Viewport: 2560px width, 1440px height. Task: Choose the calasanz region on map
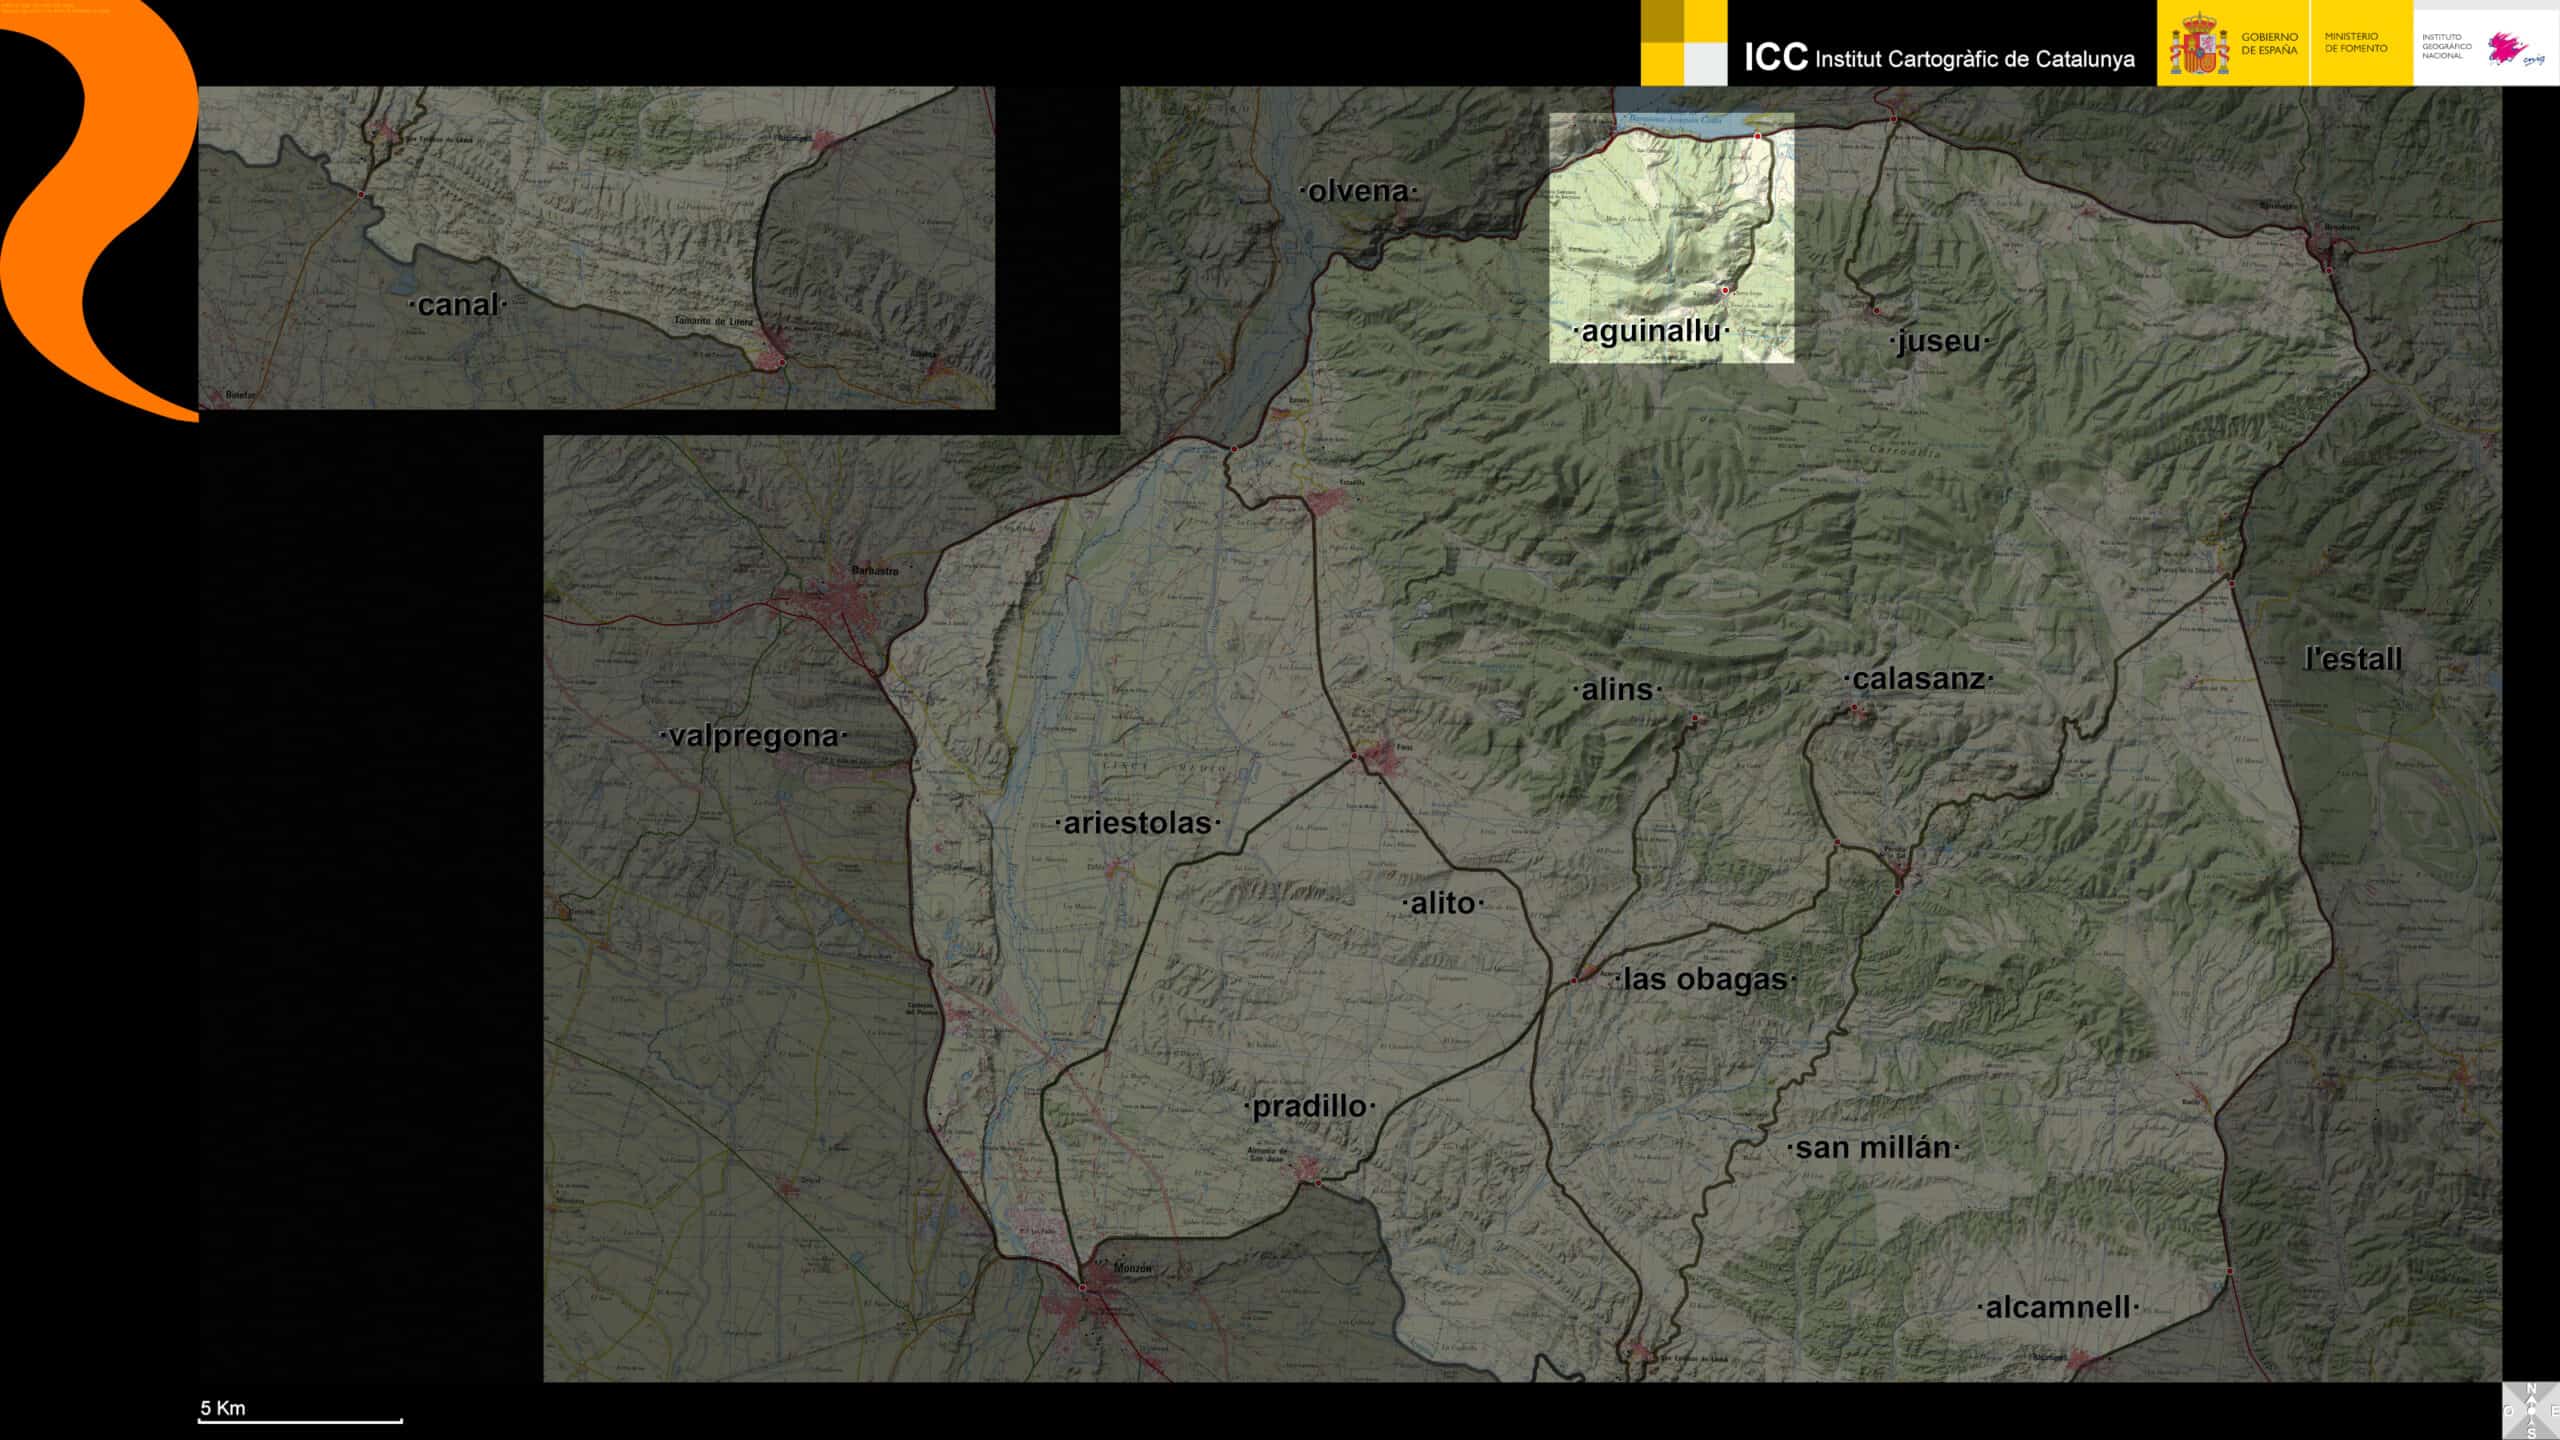coord(1917,679)
